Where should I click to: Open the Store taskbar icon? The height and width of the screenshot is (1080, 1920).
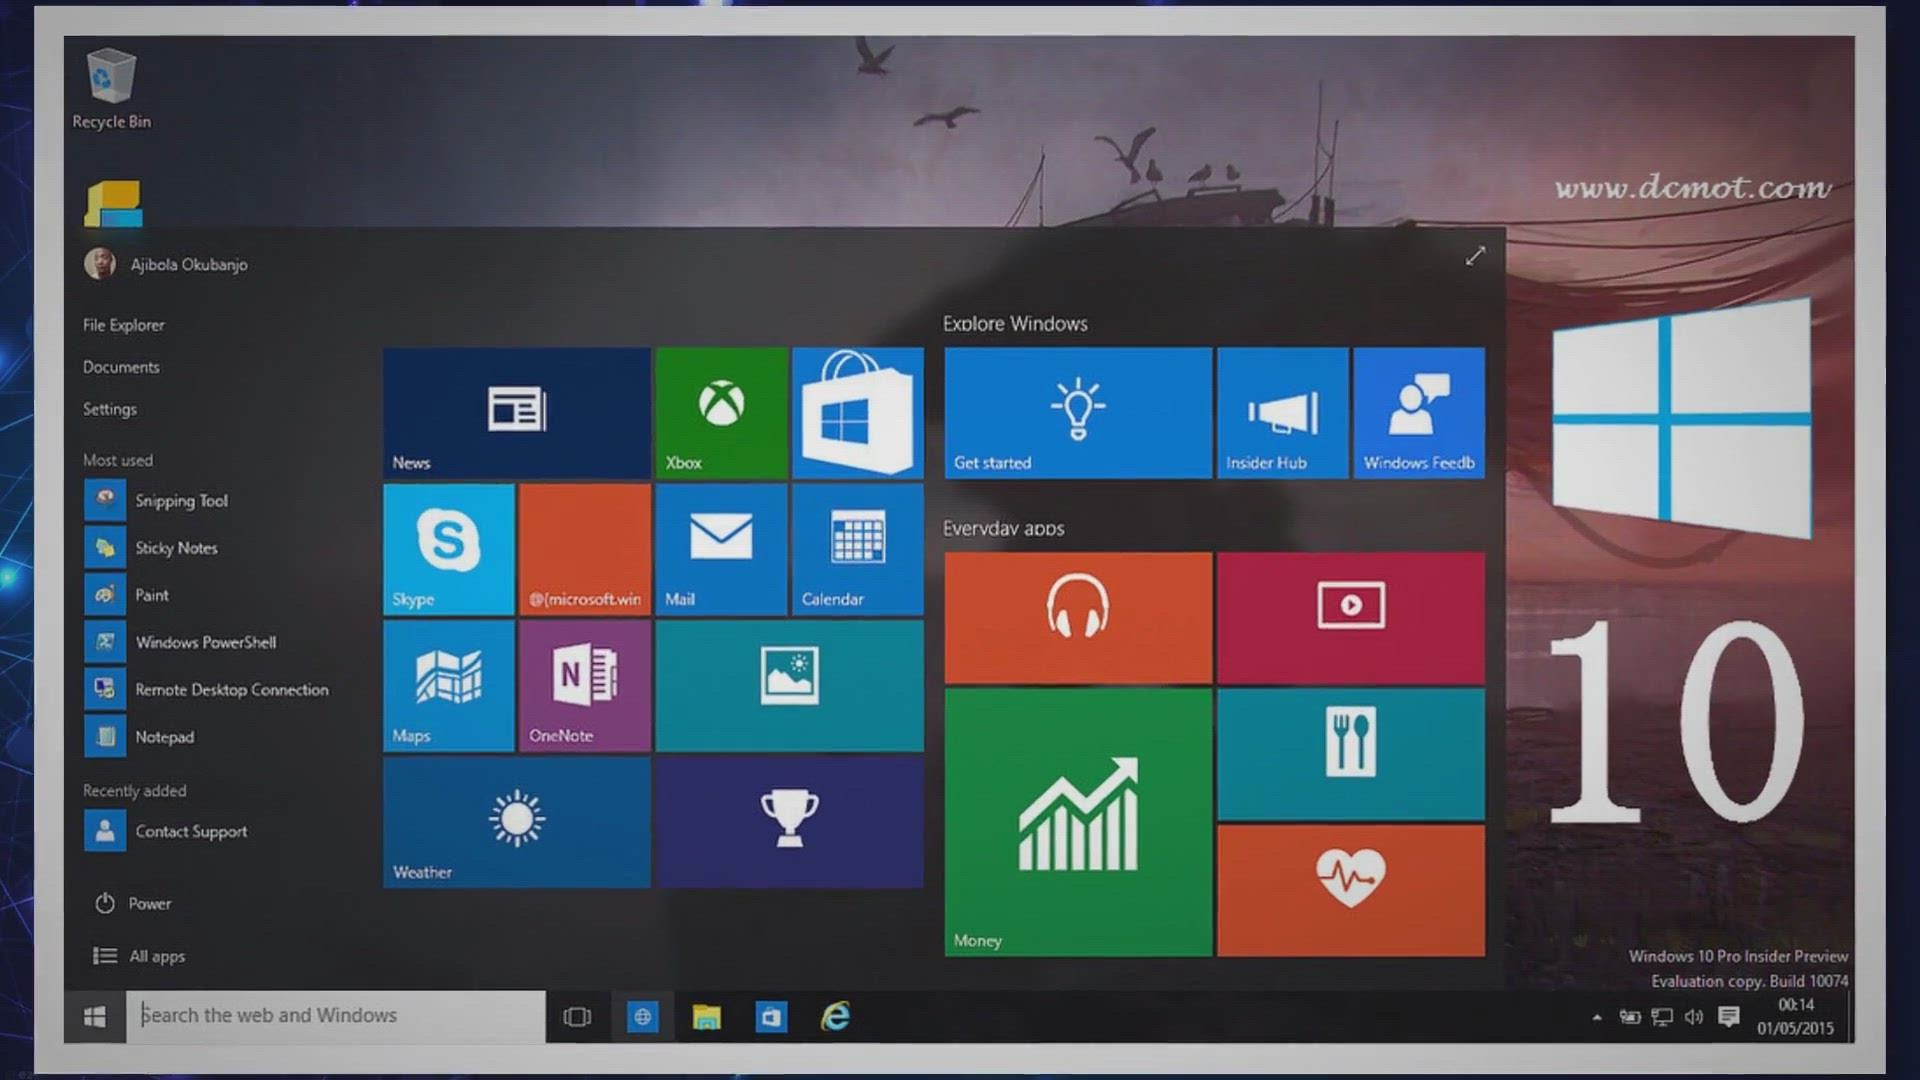coord(770,1017)
